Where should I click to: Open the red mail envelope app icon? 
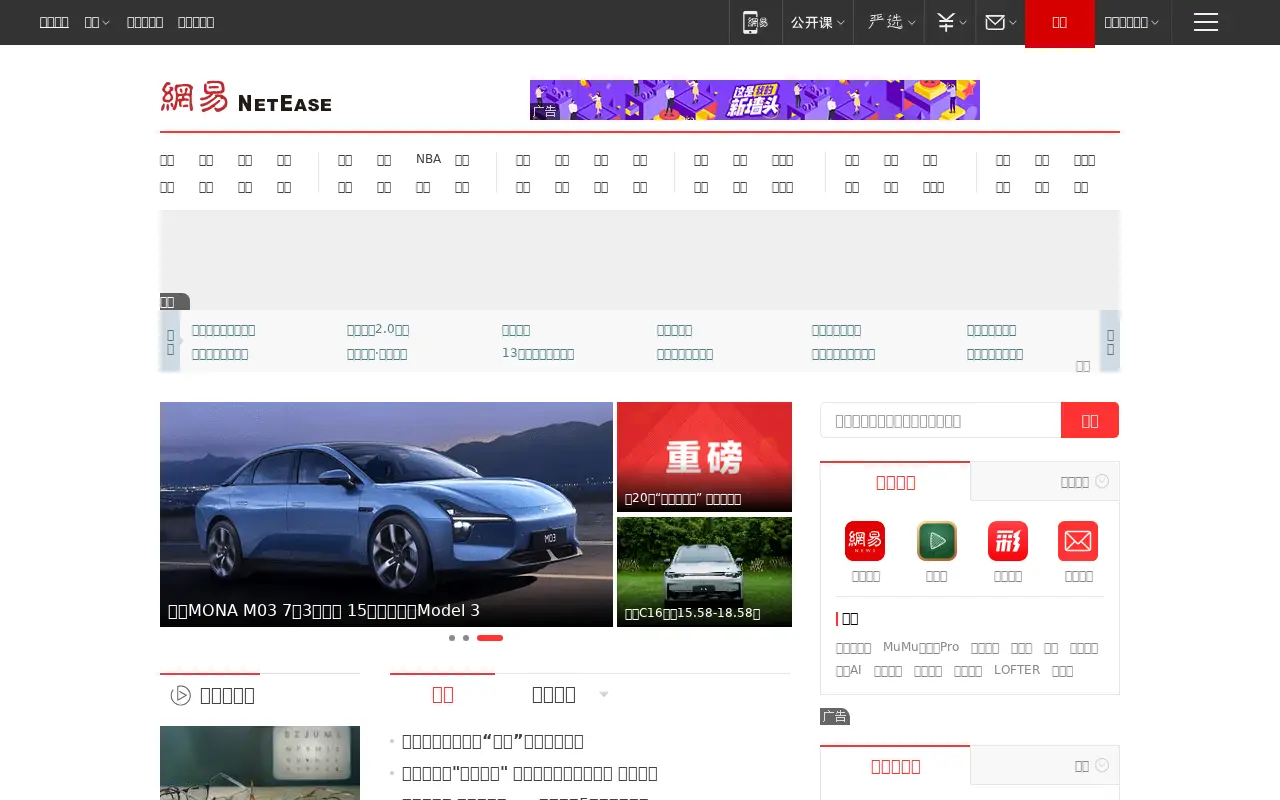[x=1078, y=541]
